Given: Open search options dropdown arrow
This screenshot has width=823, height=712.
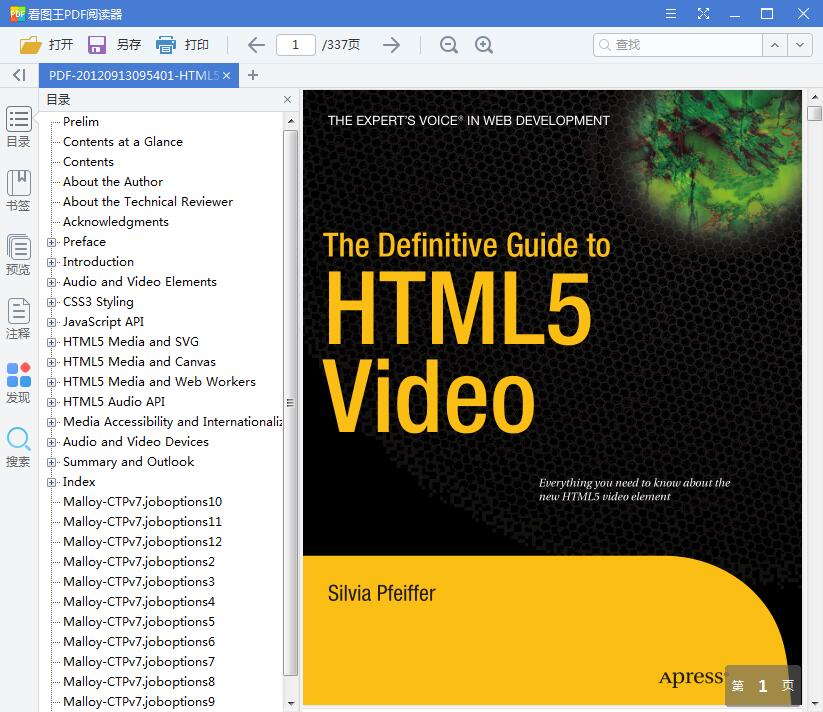Looking at the screenshot, I should (799, 45).
